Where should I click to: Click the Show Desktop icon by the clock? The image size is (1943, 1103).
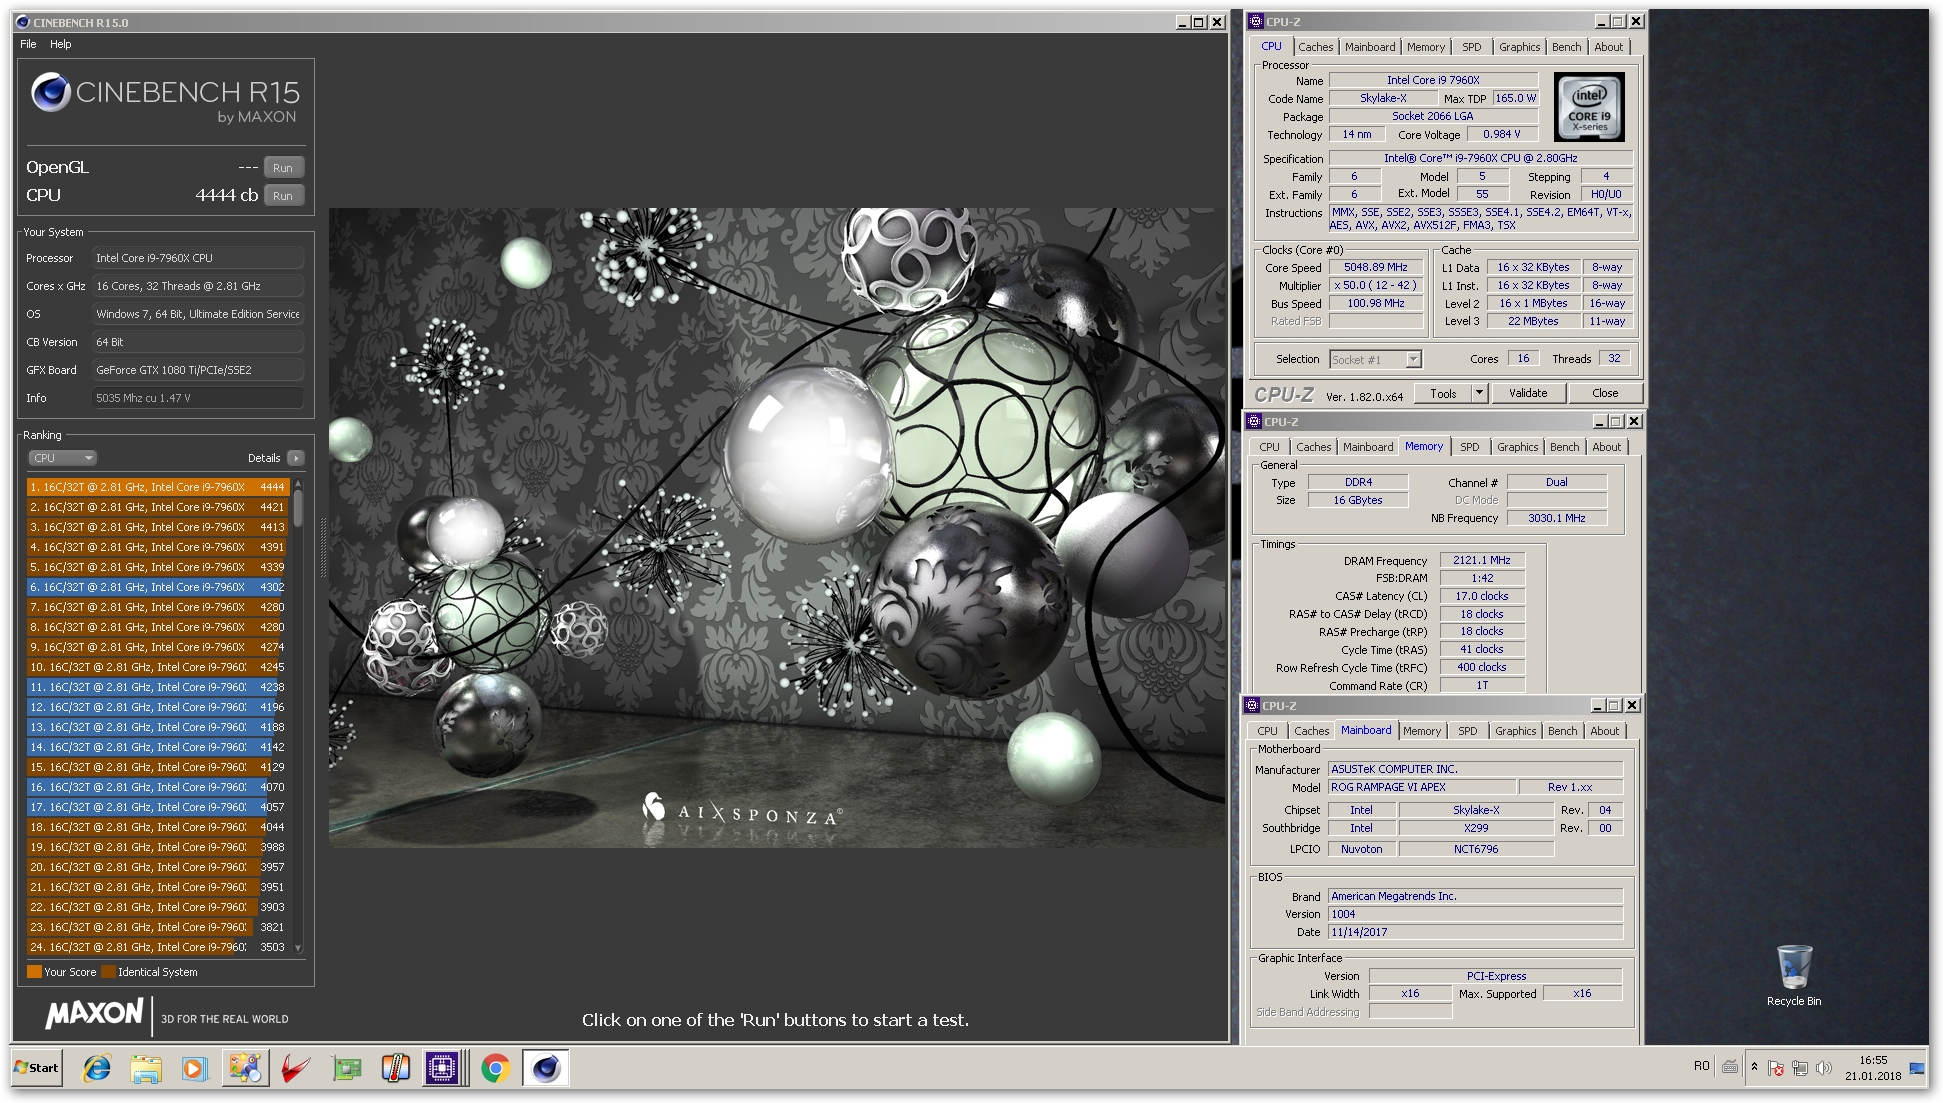[1917, 1068]
